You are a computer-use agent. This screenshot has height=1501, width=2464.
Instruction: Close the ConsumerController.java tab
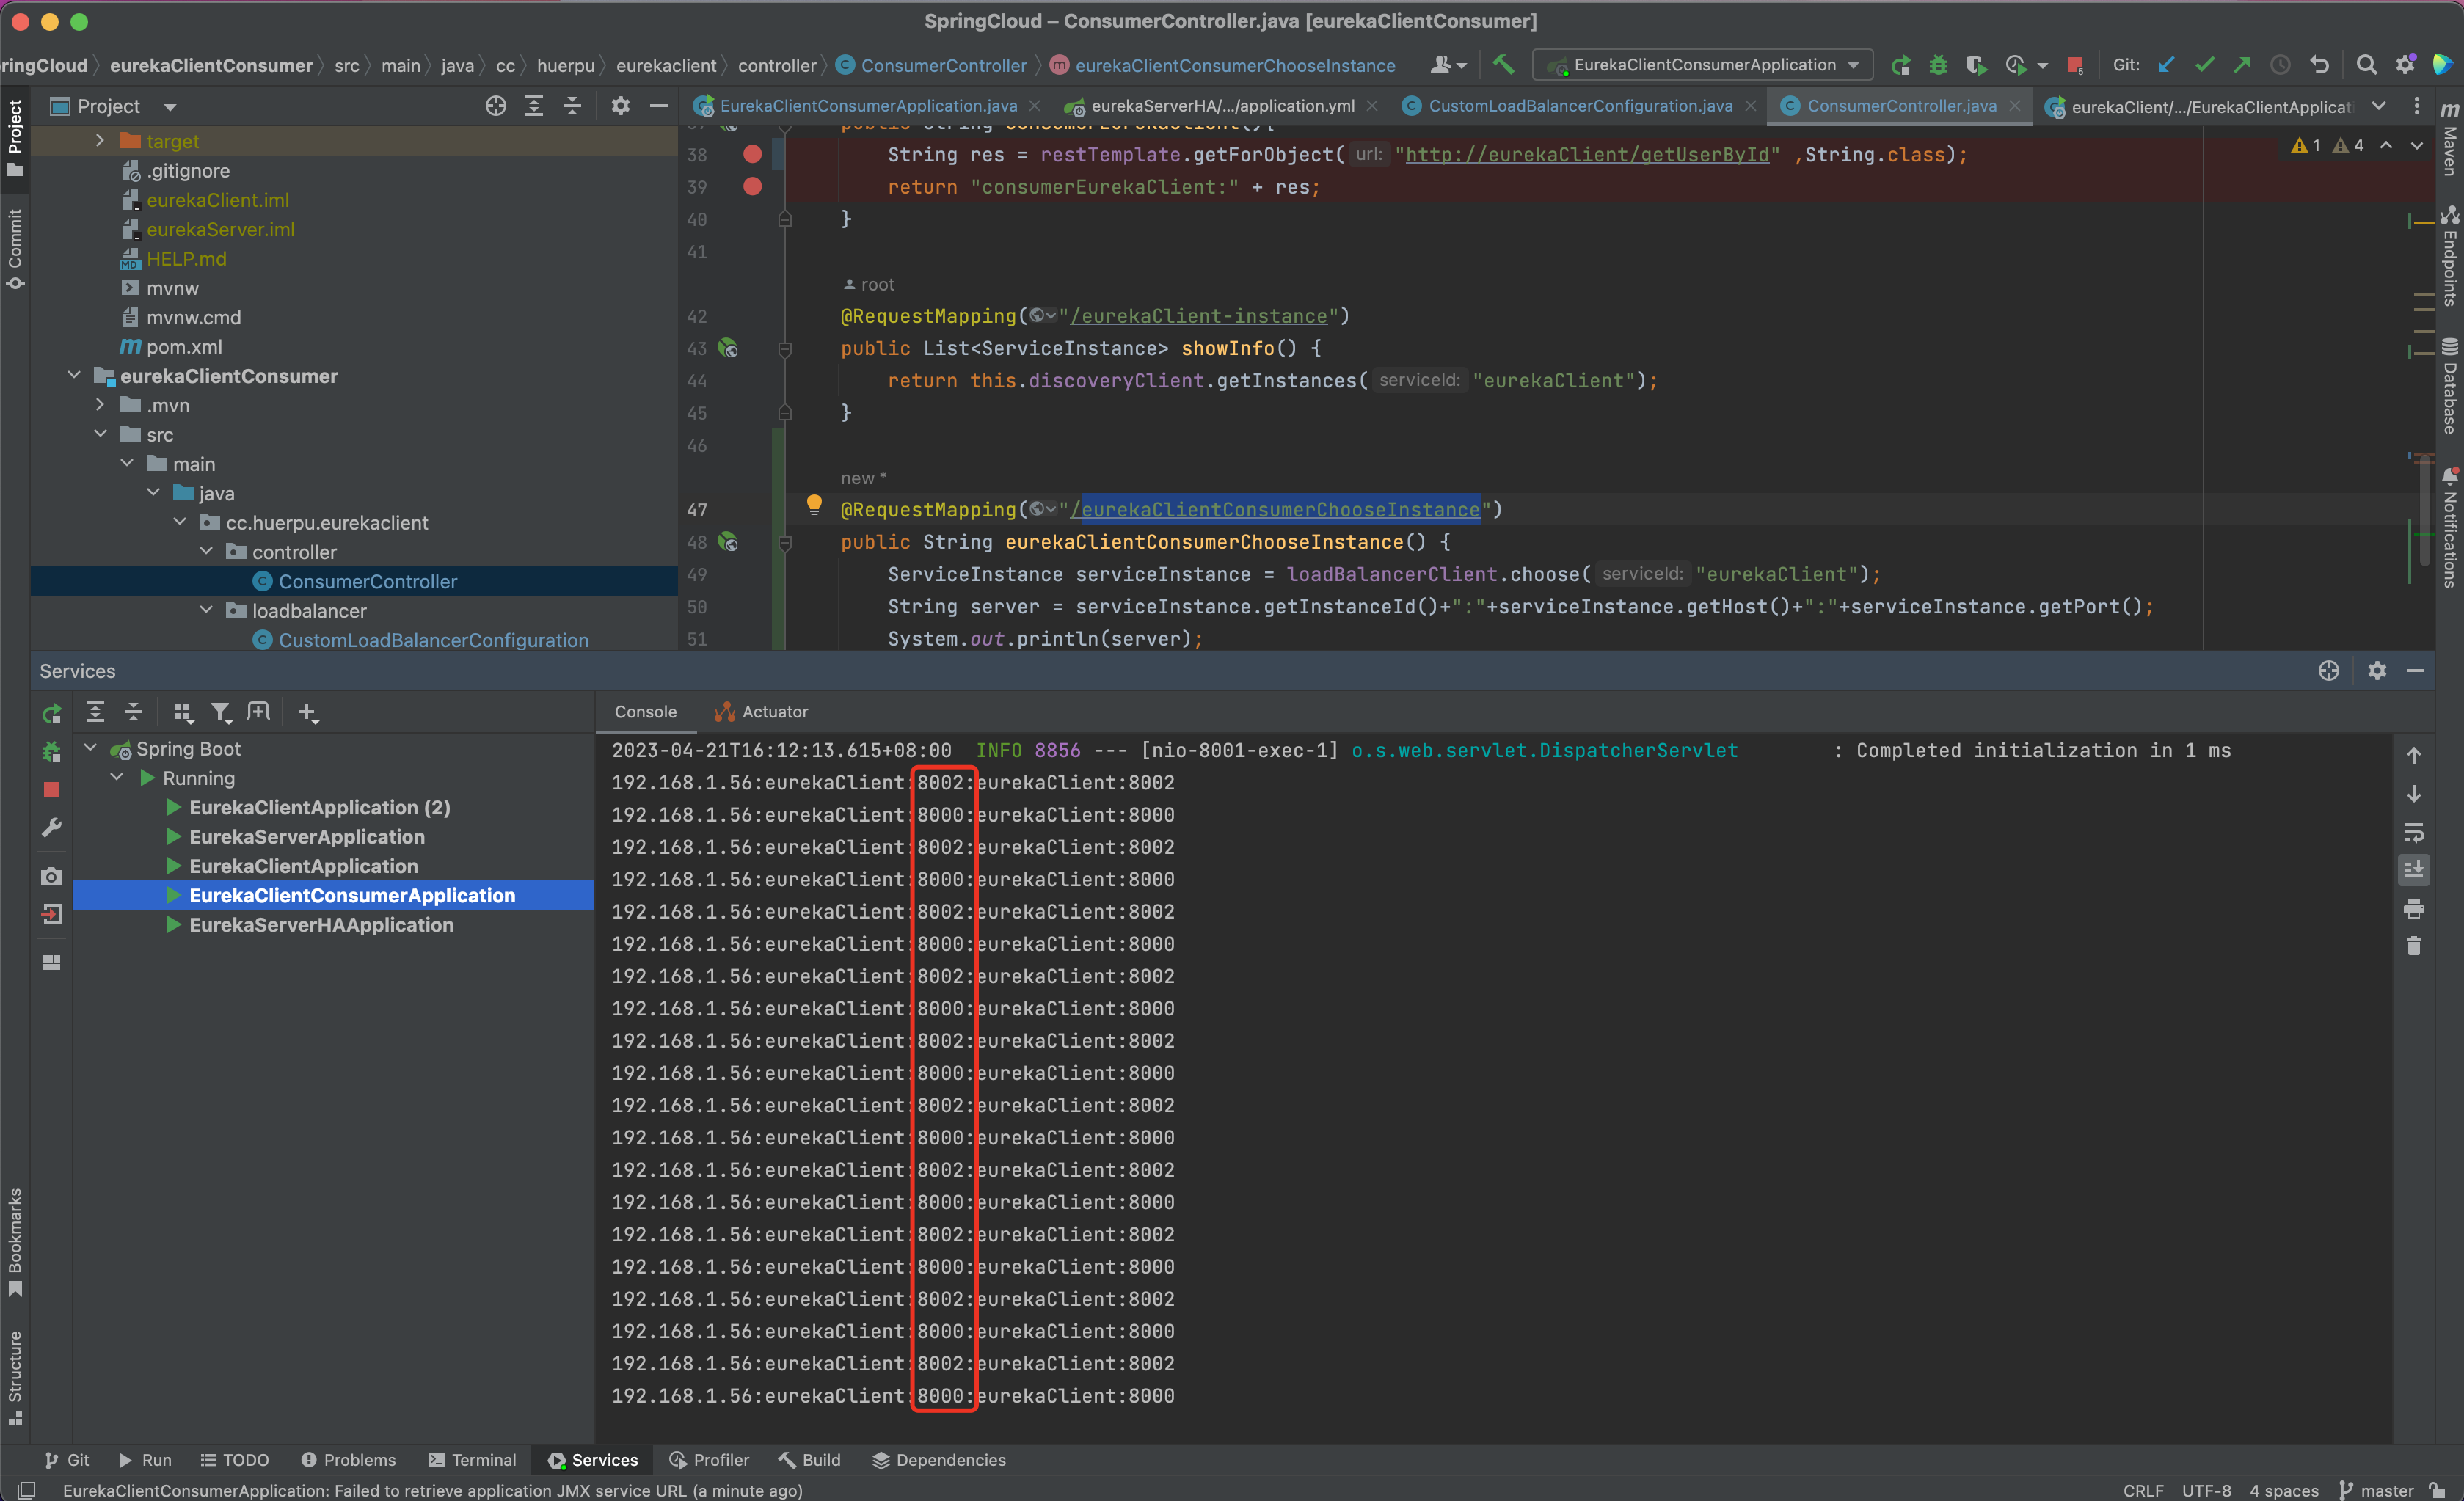coord(2015,106)
